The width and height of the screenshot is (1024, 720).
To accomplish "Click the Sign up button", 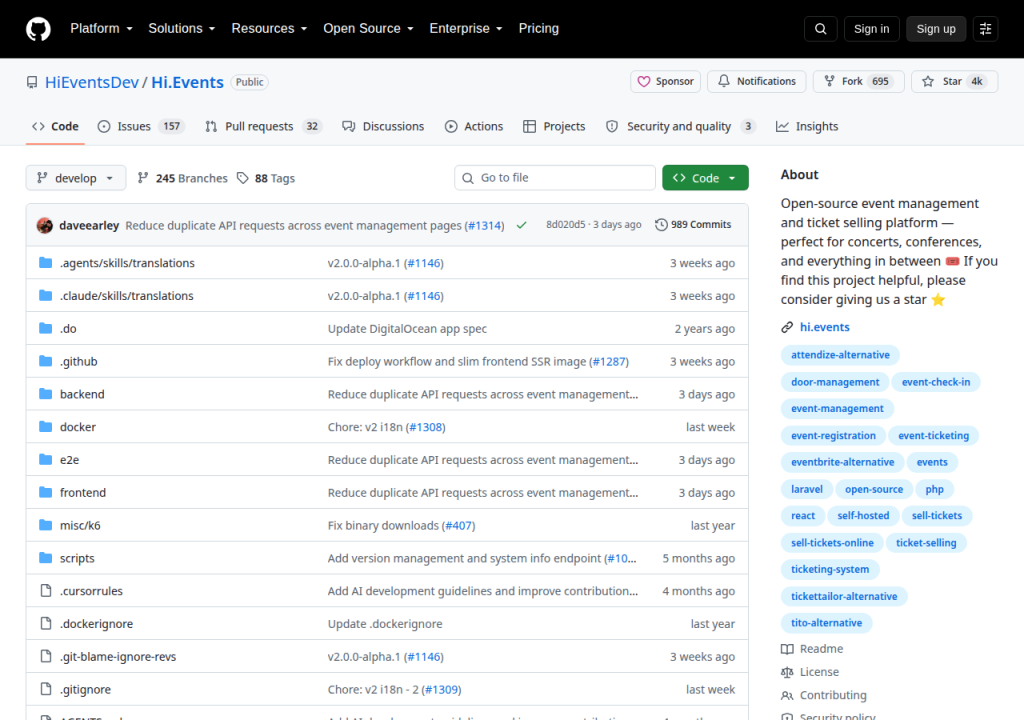I will tap(936, 29).
